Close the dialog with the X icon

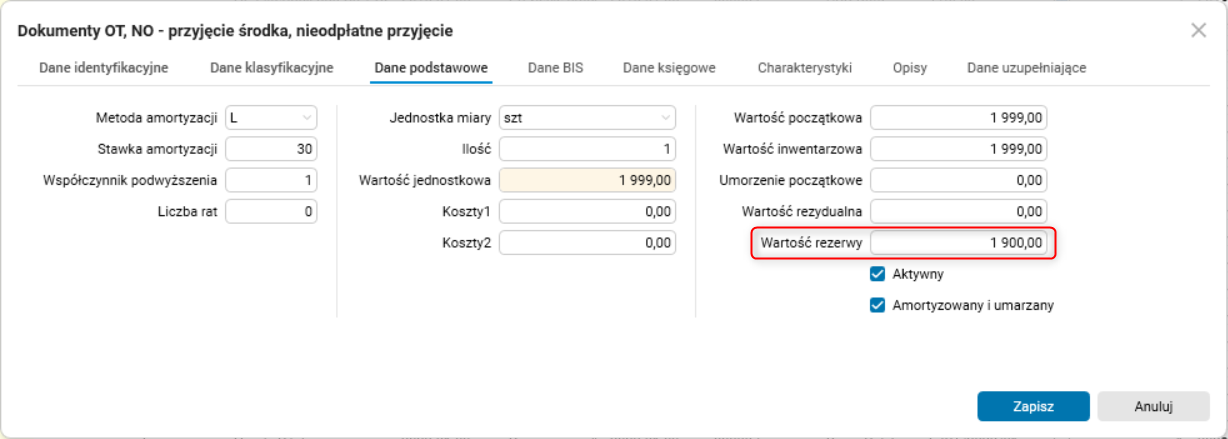(1198, 30)
